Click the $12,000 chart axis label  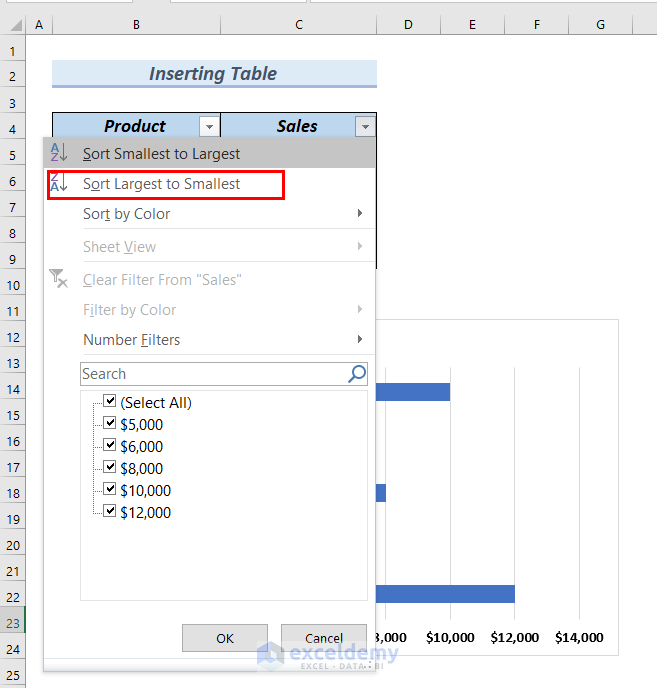coord(515,637)
